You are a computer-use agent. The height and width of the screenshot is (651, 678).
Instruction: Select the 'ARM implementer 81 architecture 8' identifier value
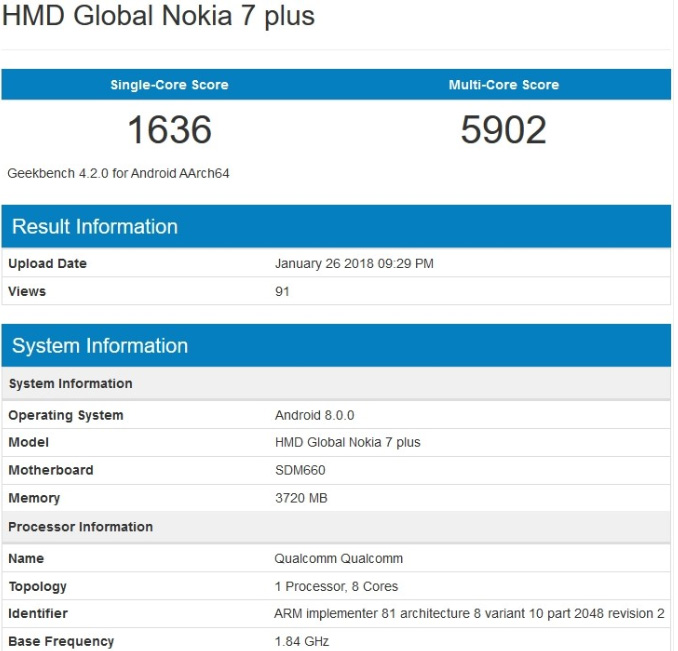[469, 613]
